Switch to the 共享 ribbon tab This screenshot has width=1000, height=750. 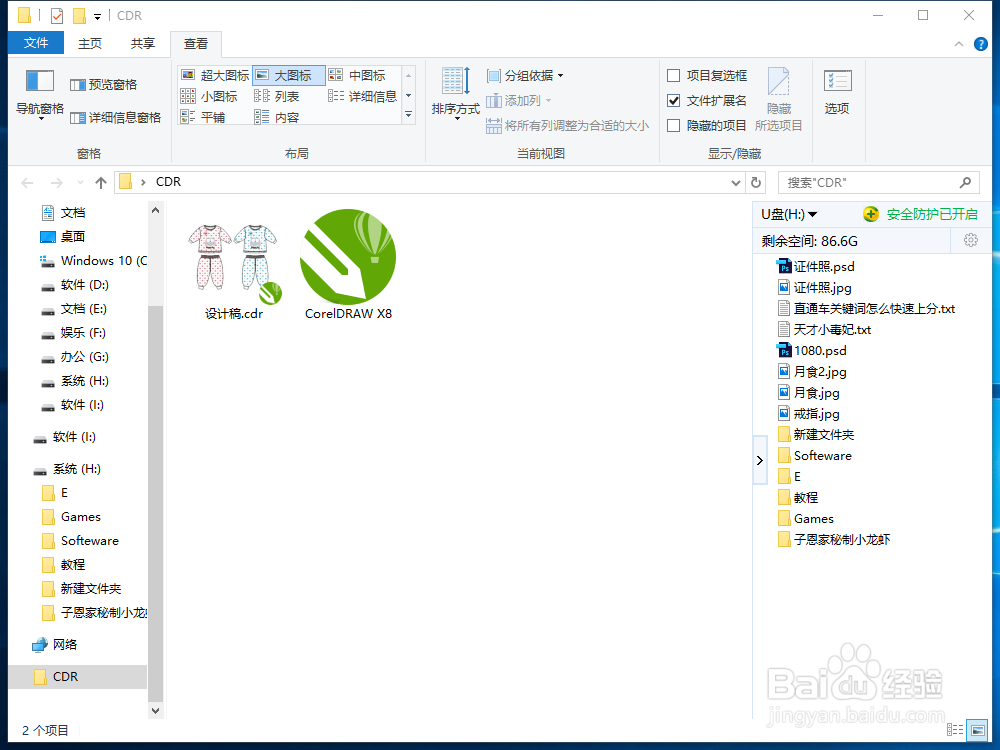142,43
